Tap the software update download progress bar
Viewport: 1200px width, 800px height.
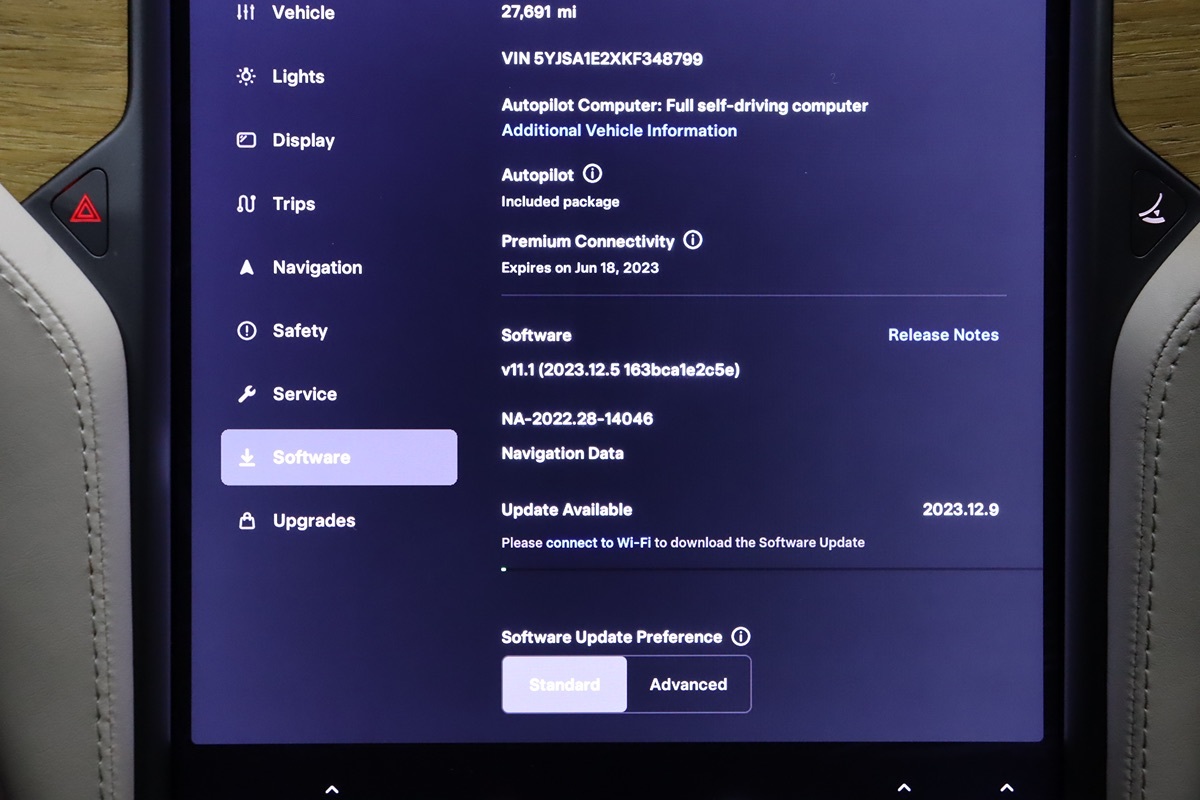pyautogui.click(x=770, y=569)
